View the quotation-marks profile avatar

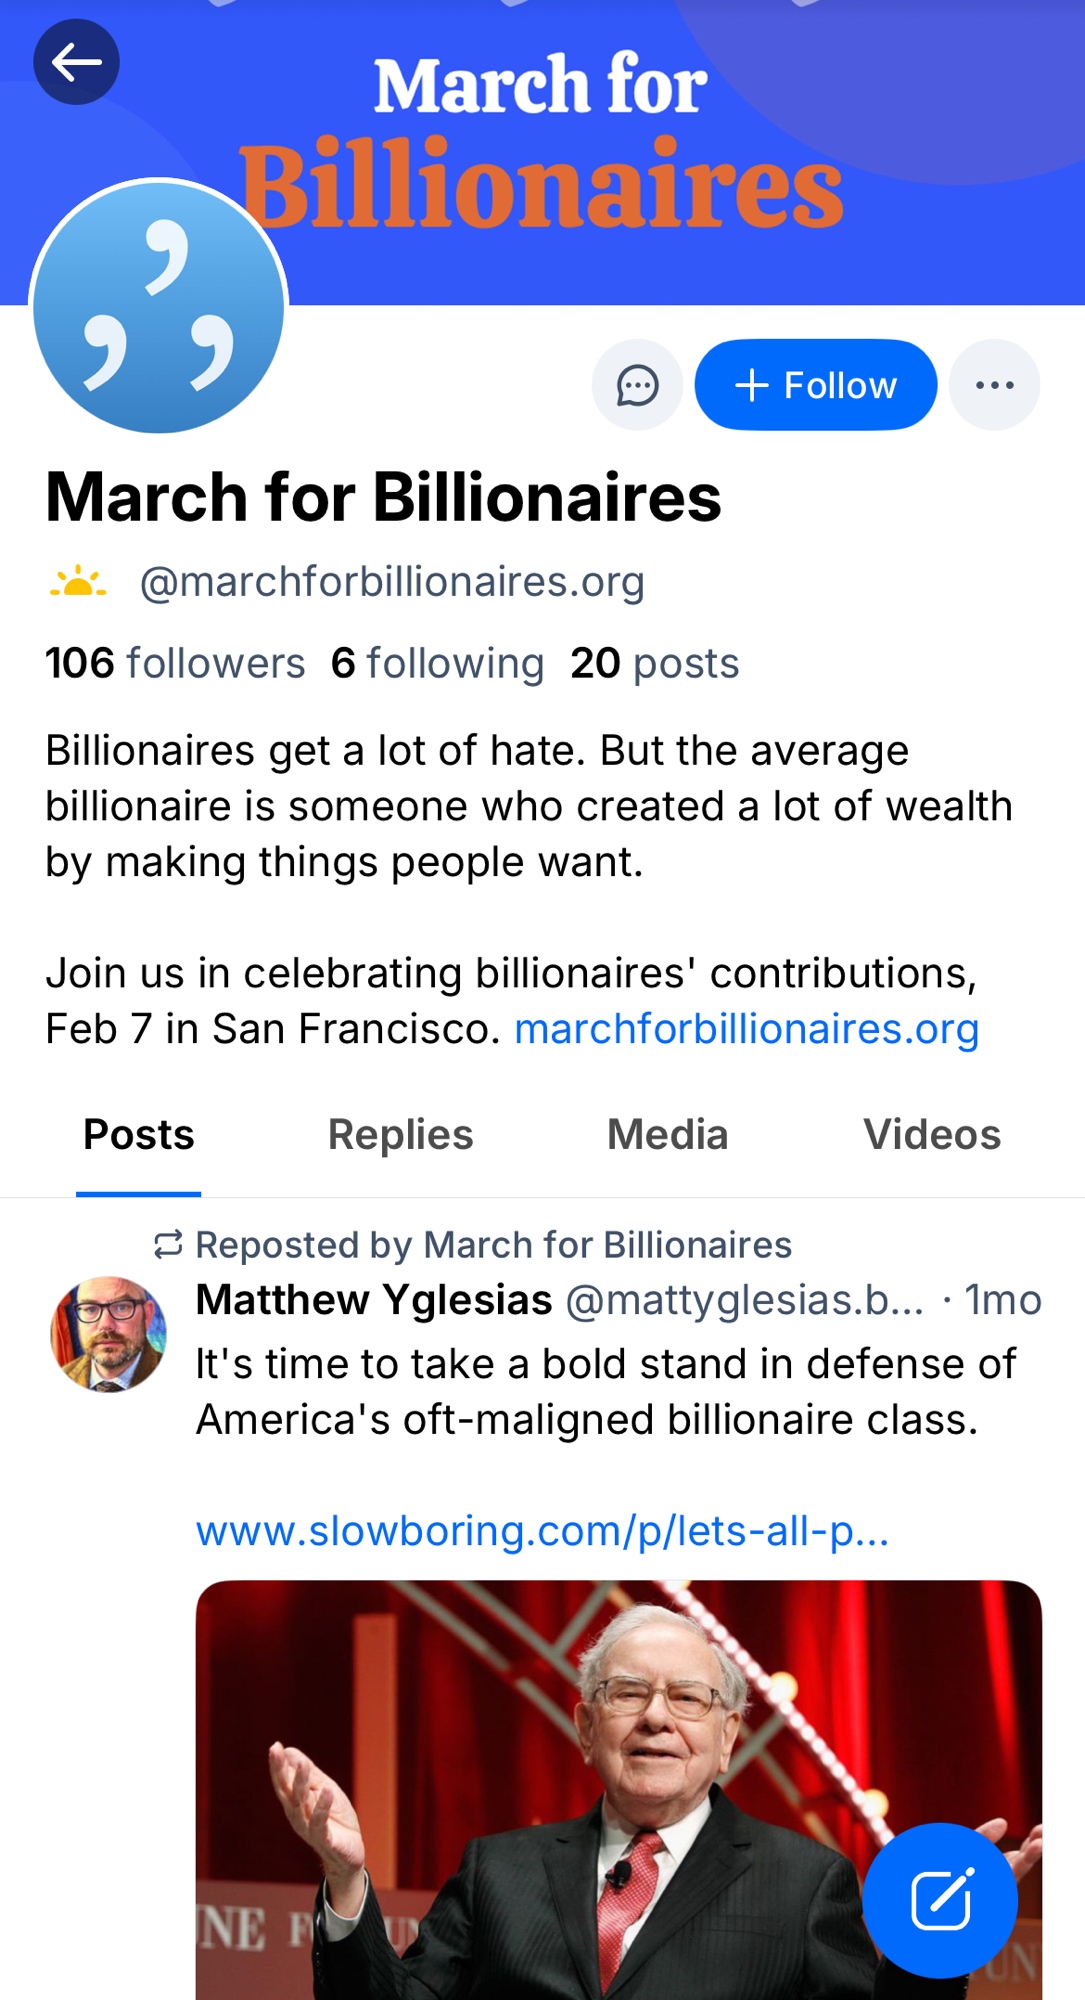[x=159, y=308]
